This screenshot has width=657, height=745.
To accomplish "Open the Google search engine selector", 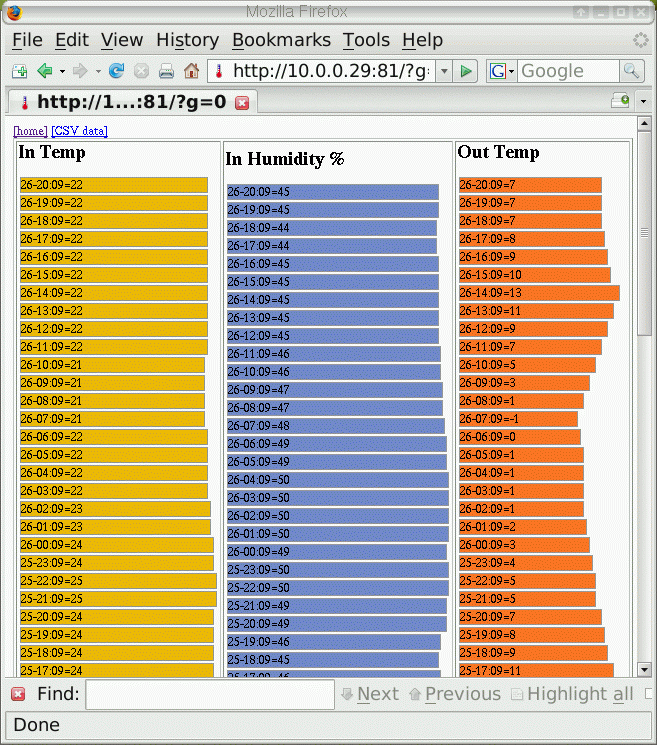I will (x=502, y=71).
